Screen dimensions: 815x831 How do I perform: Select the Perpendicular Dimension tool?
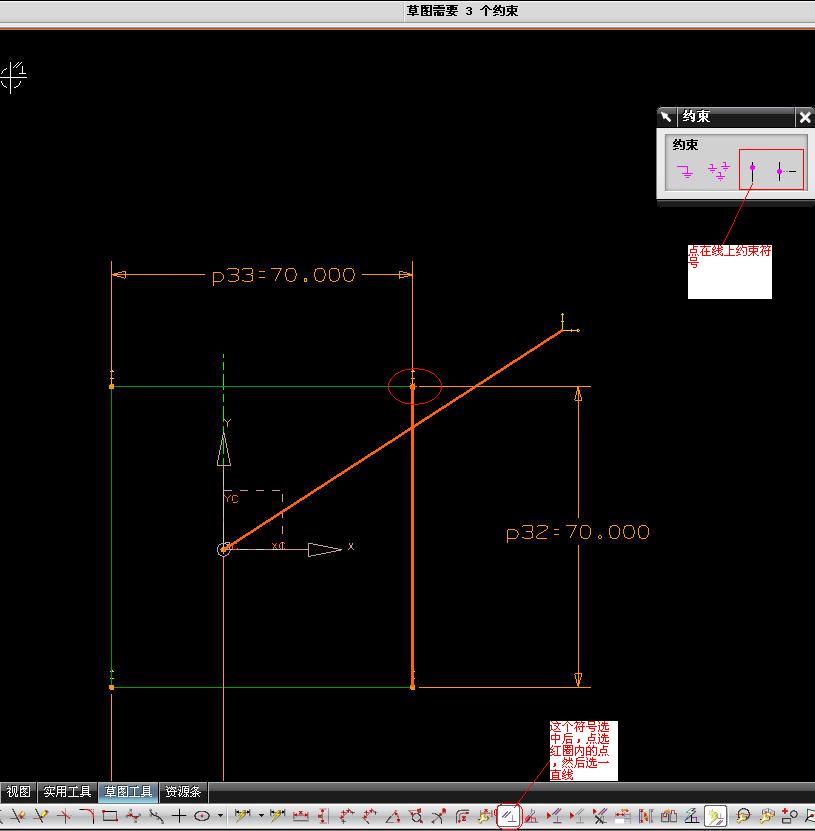pos(369,816)
